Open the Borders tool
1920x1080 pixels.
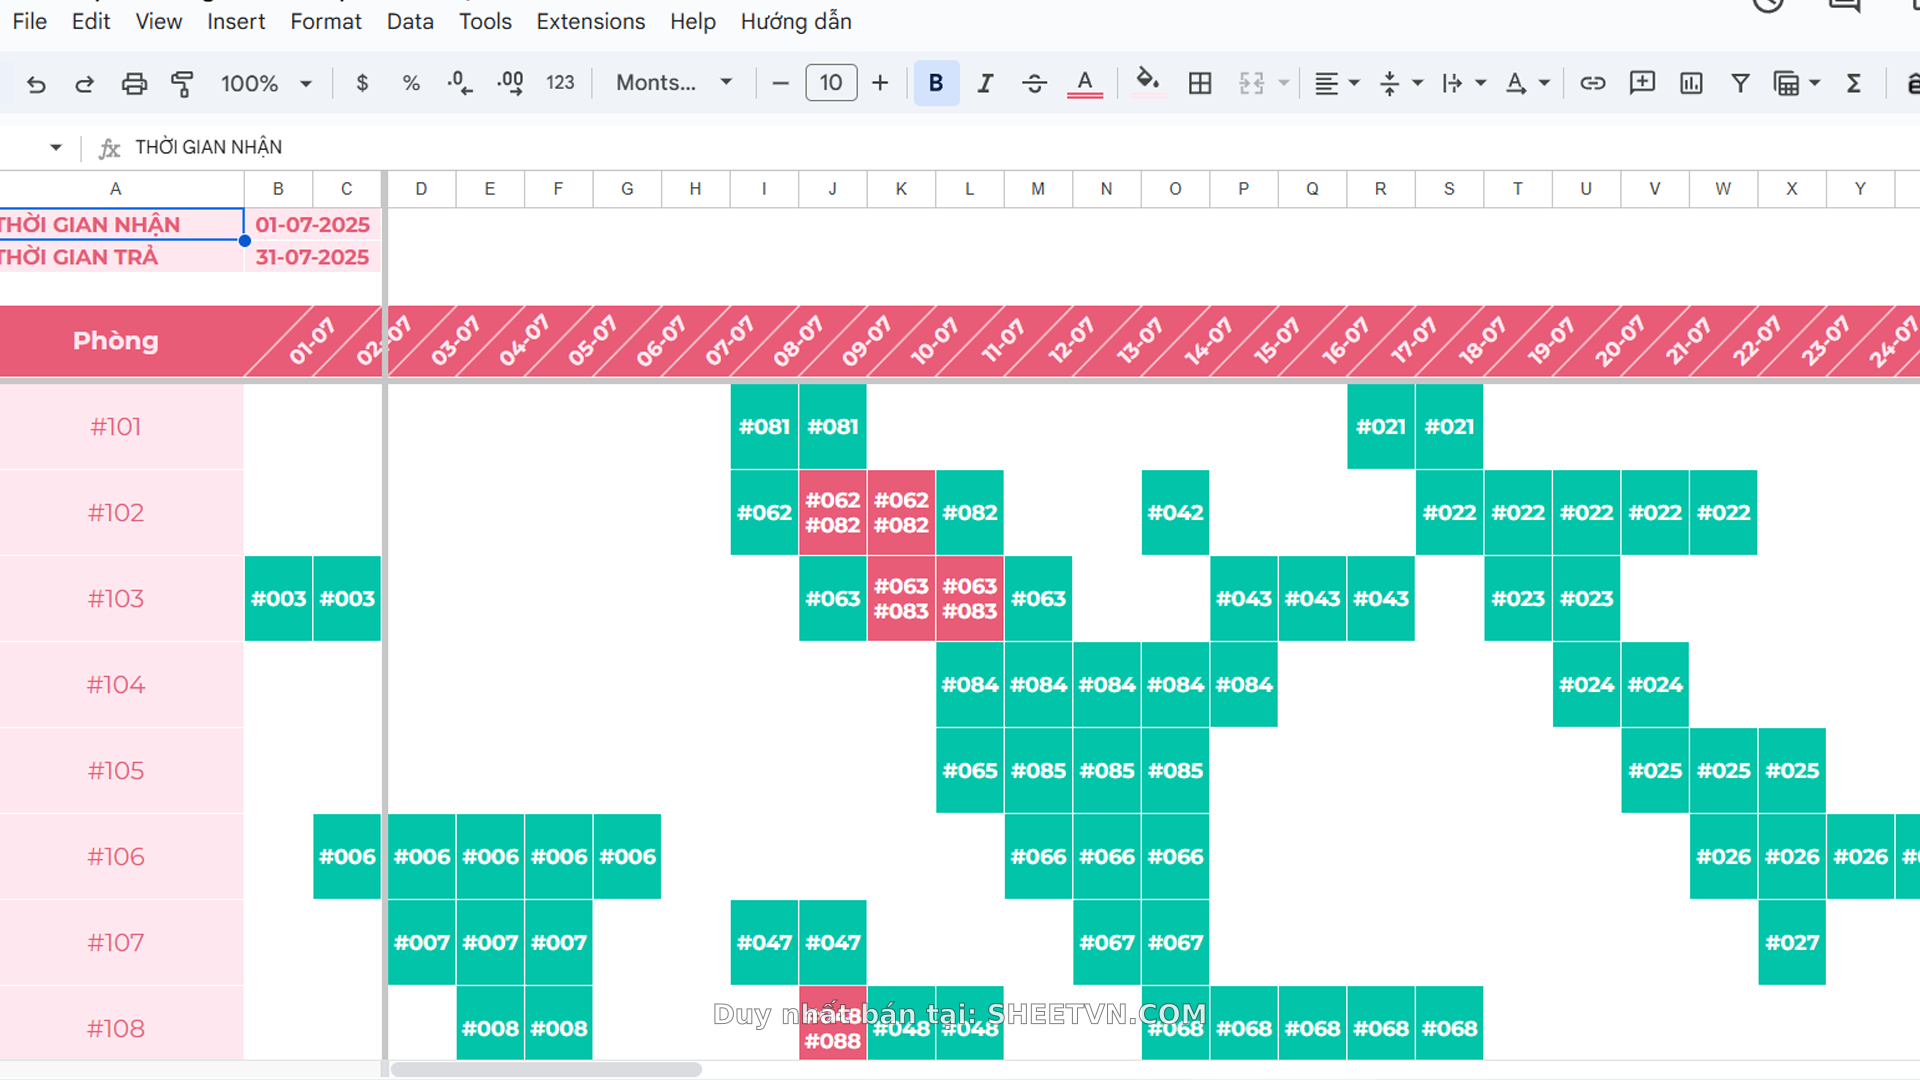click(1199, 84)
